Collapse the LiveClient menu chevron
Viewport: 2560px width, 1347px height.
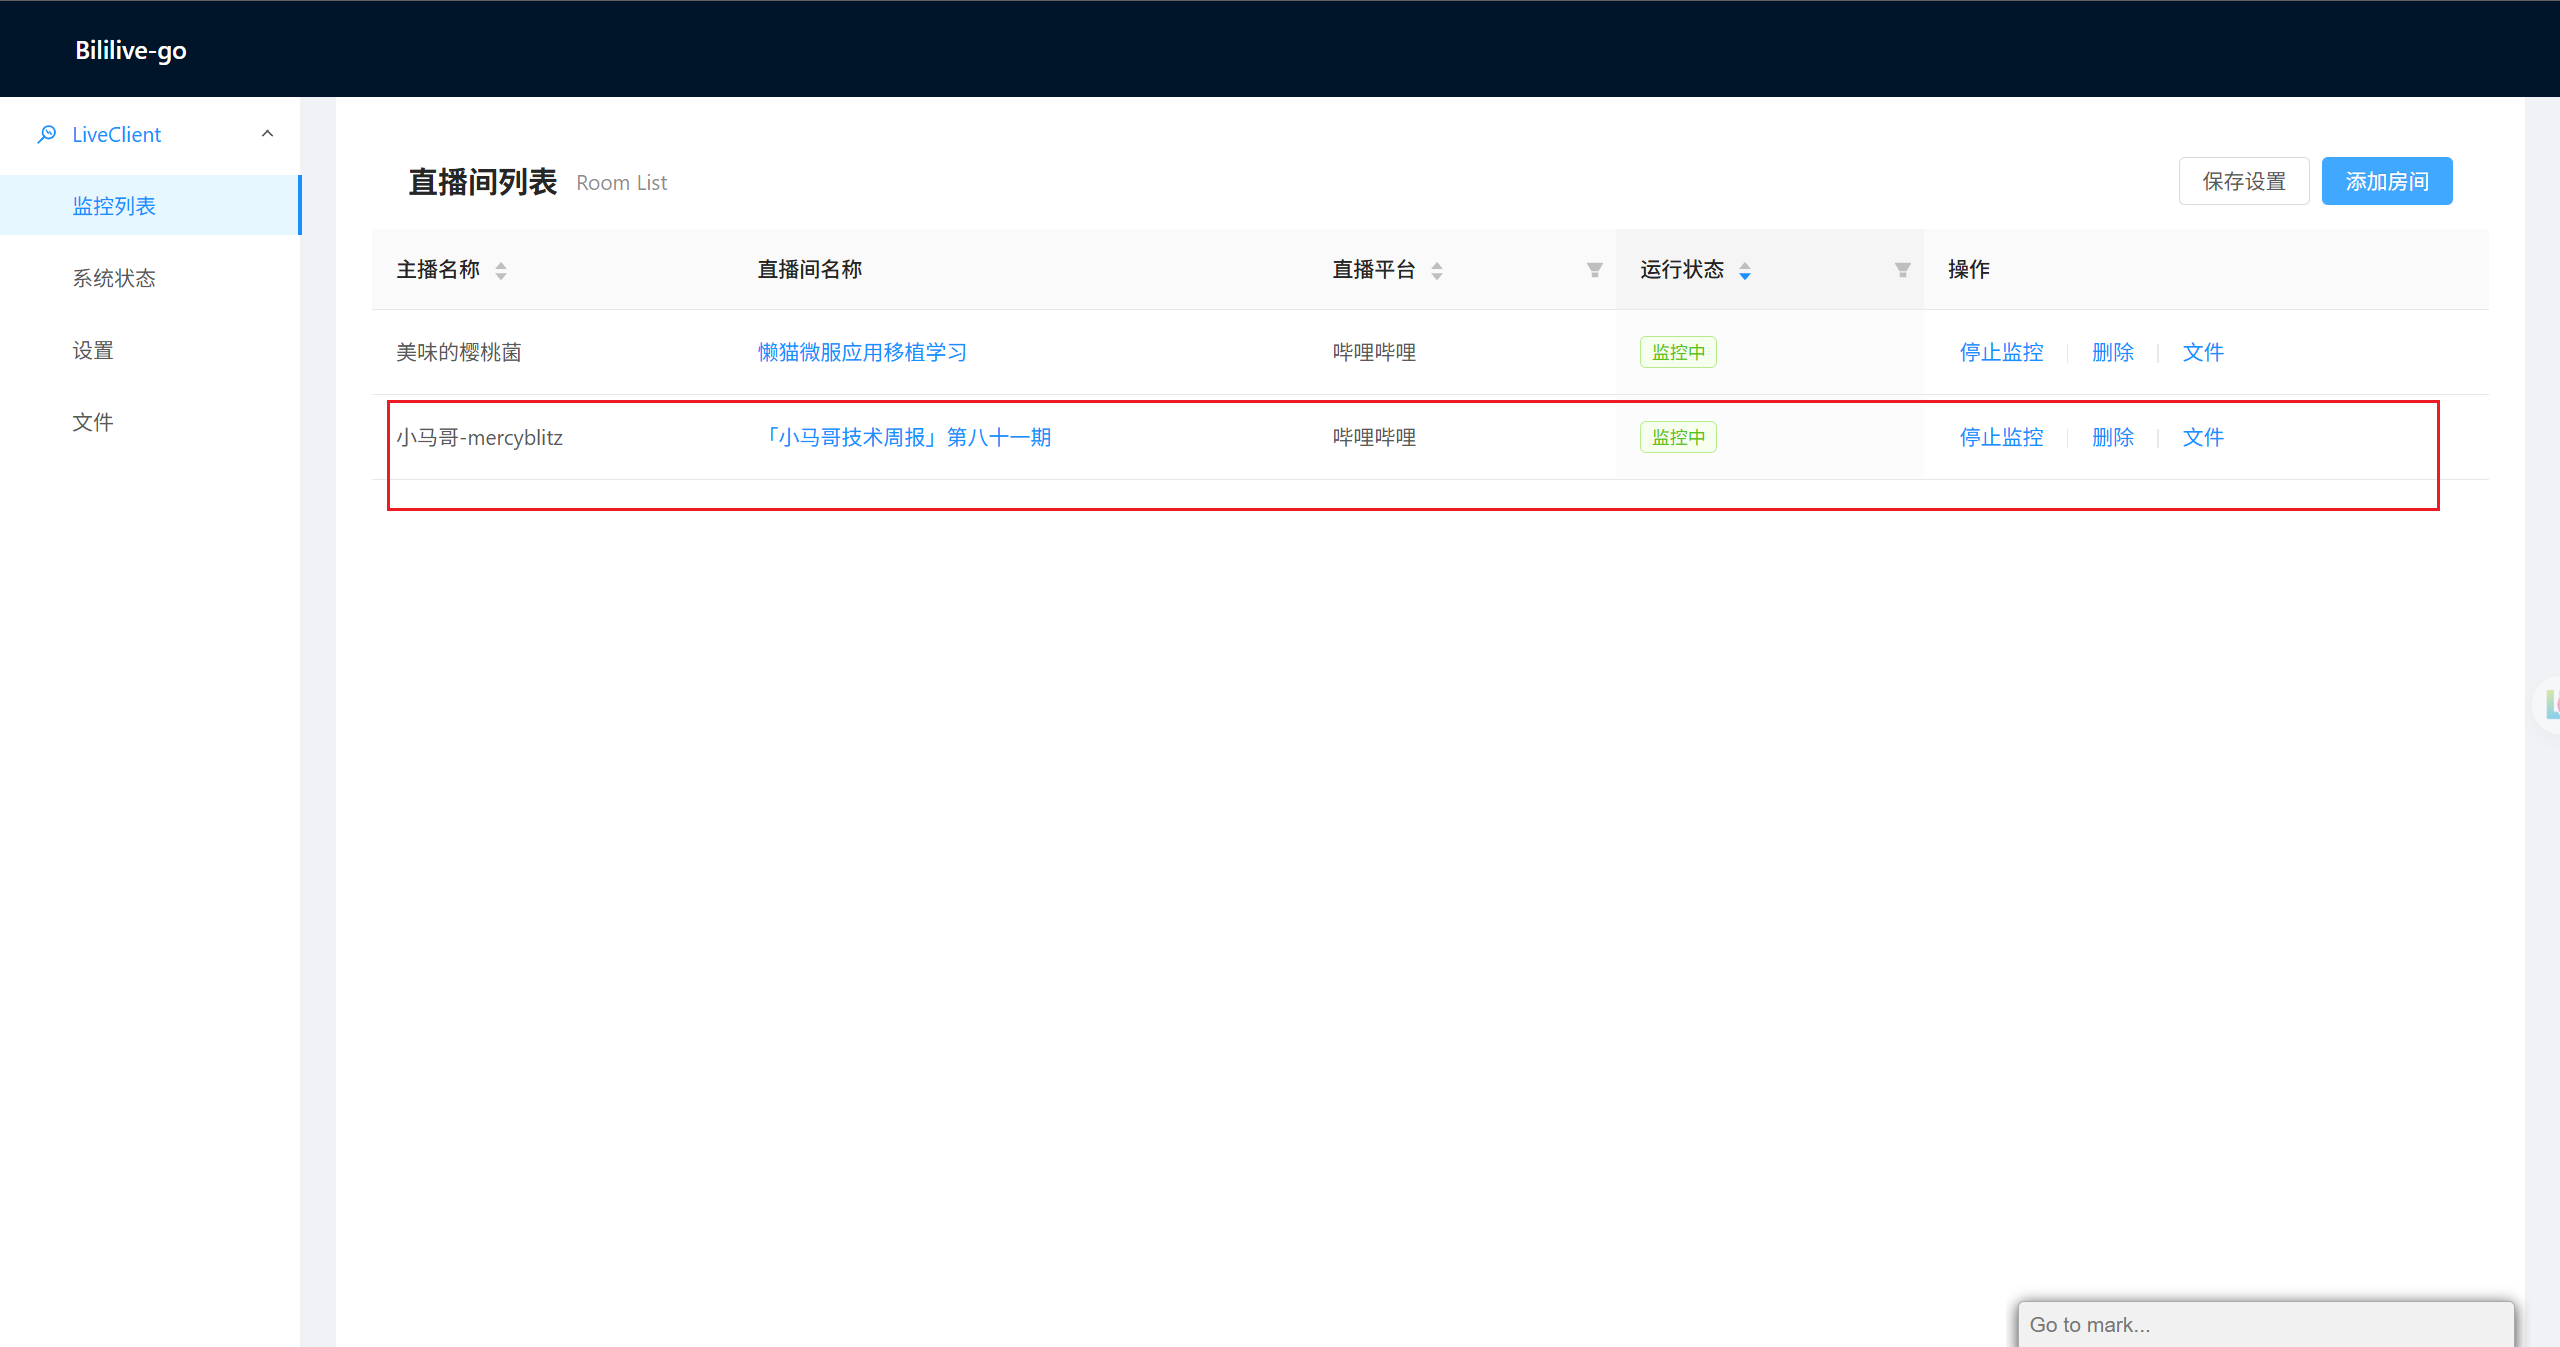(267, 134)
